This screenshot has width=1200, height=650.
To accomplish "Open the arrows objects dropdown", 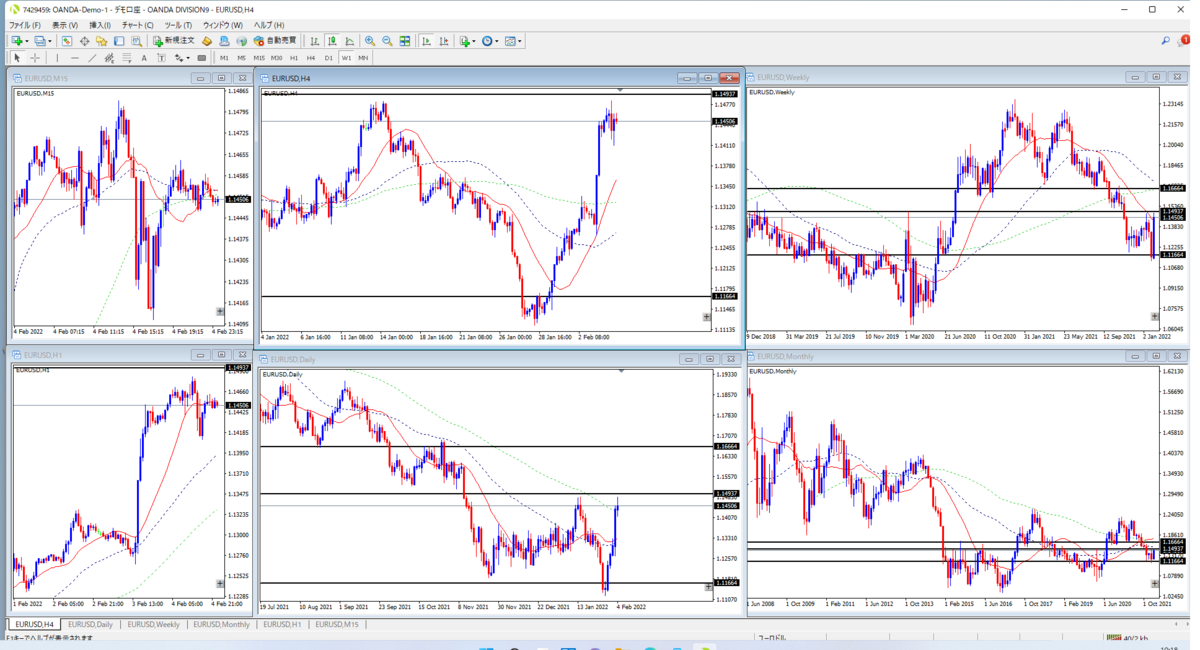I will [181, 58].
